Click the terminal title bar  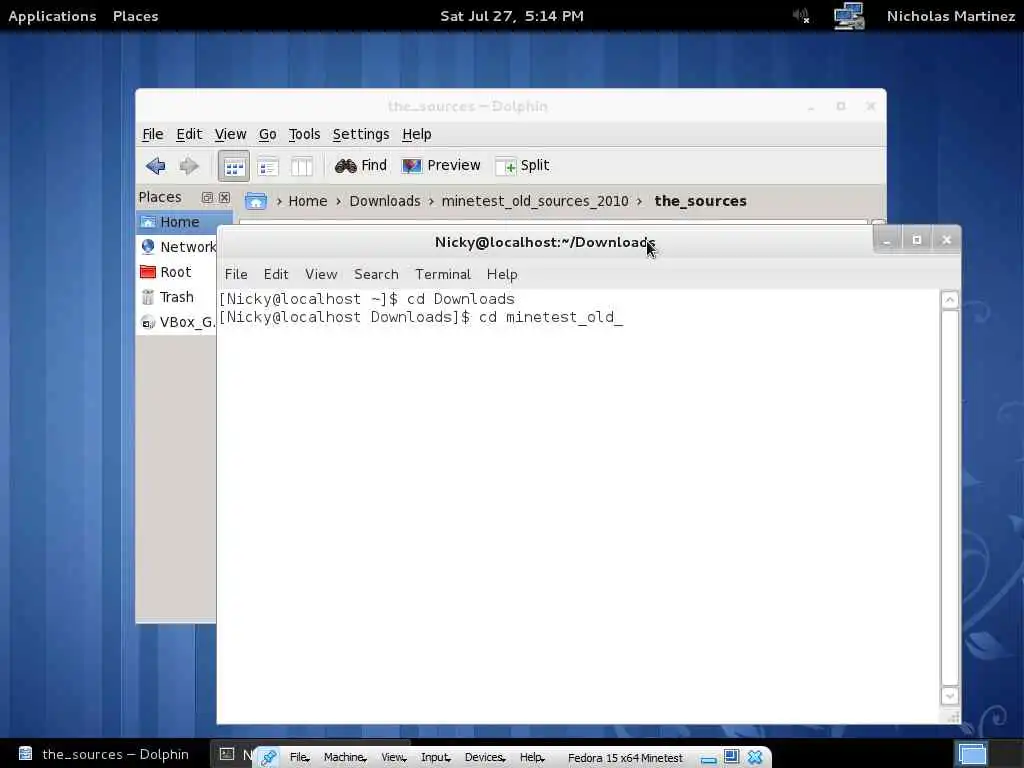[545, 242]
